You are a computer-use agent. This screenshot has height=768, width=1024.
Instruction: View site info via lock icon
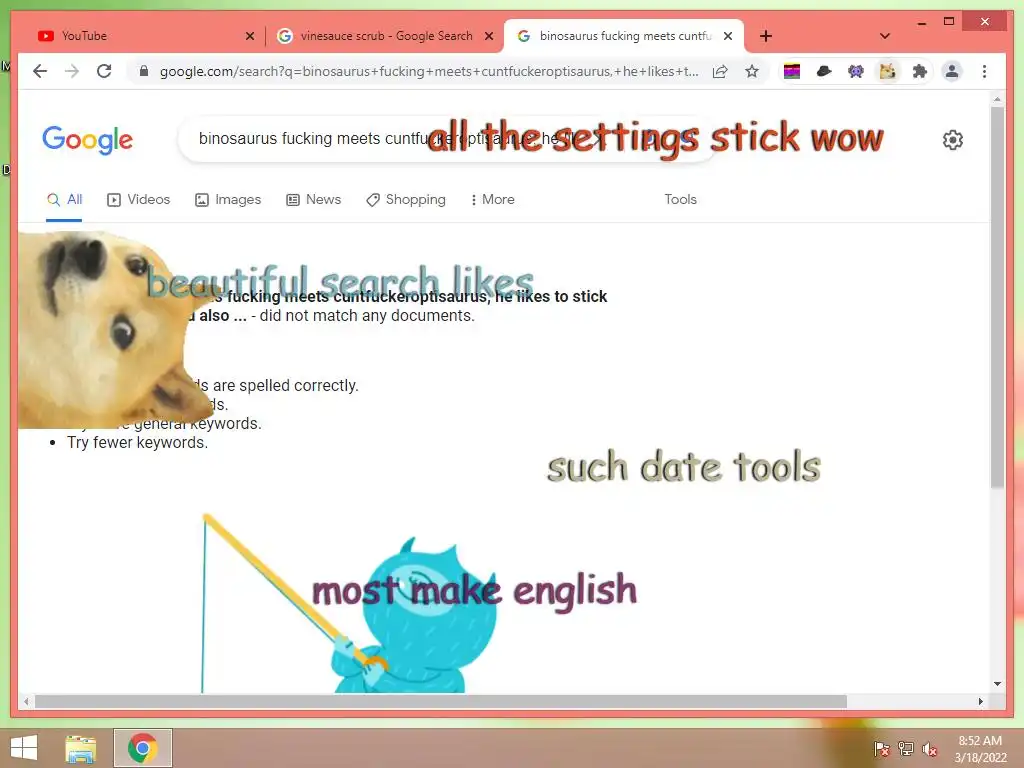coord(144,71)
